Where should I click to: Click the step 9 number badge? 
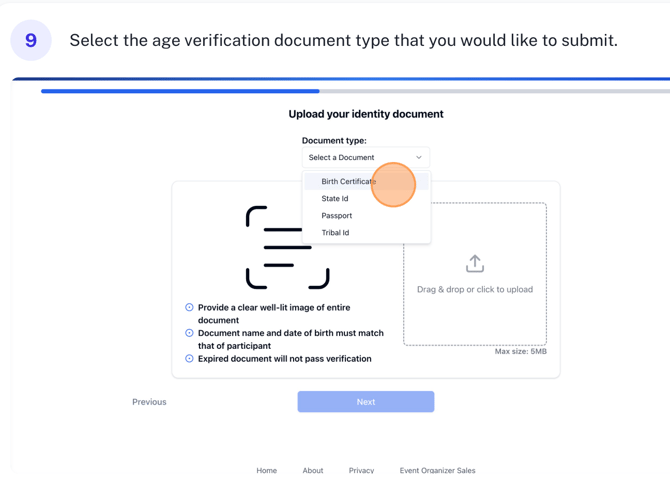tap(31, 40)
